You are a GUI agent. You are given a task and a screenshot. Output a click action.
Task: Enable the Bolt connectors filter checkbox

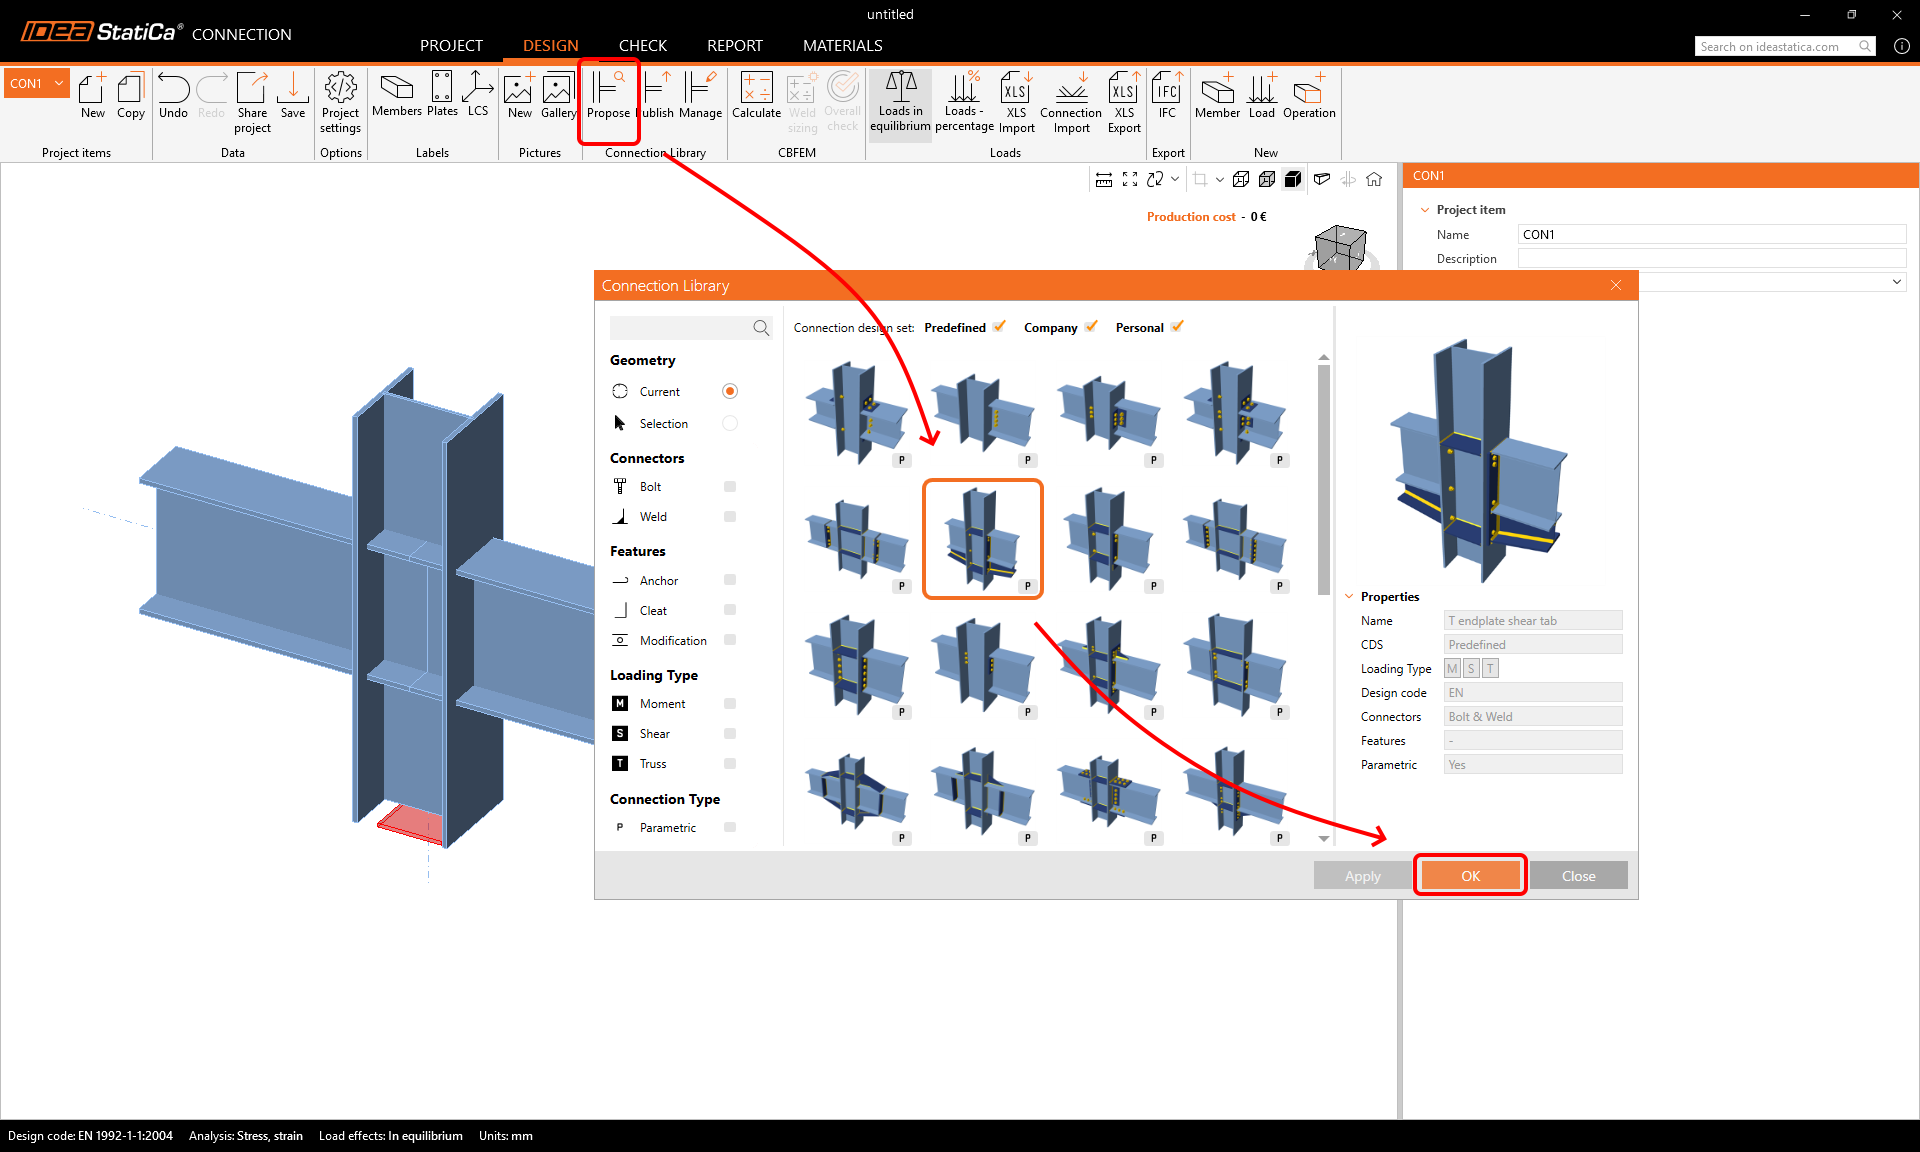coord(730,487)
